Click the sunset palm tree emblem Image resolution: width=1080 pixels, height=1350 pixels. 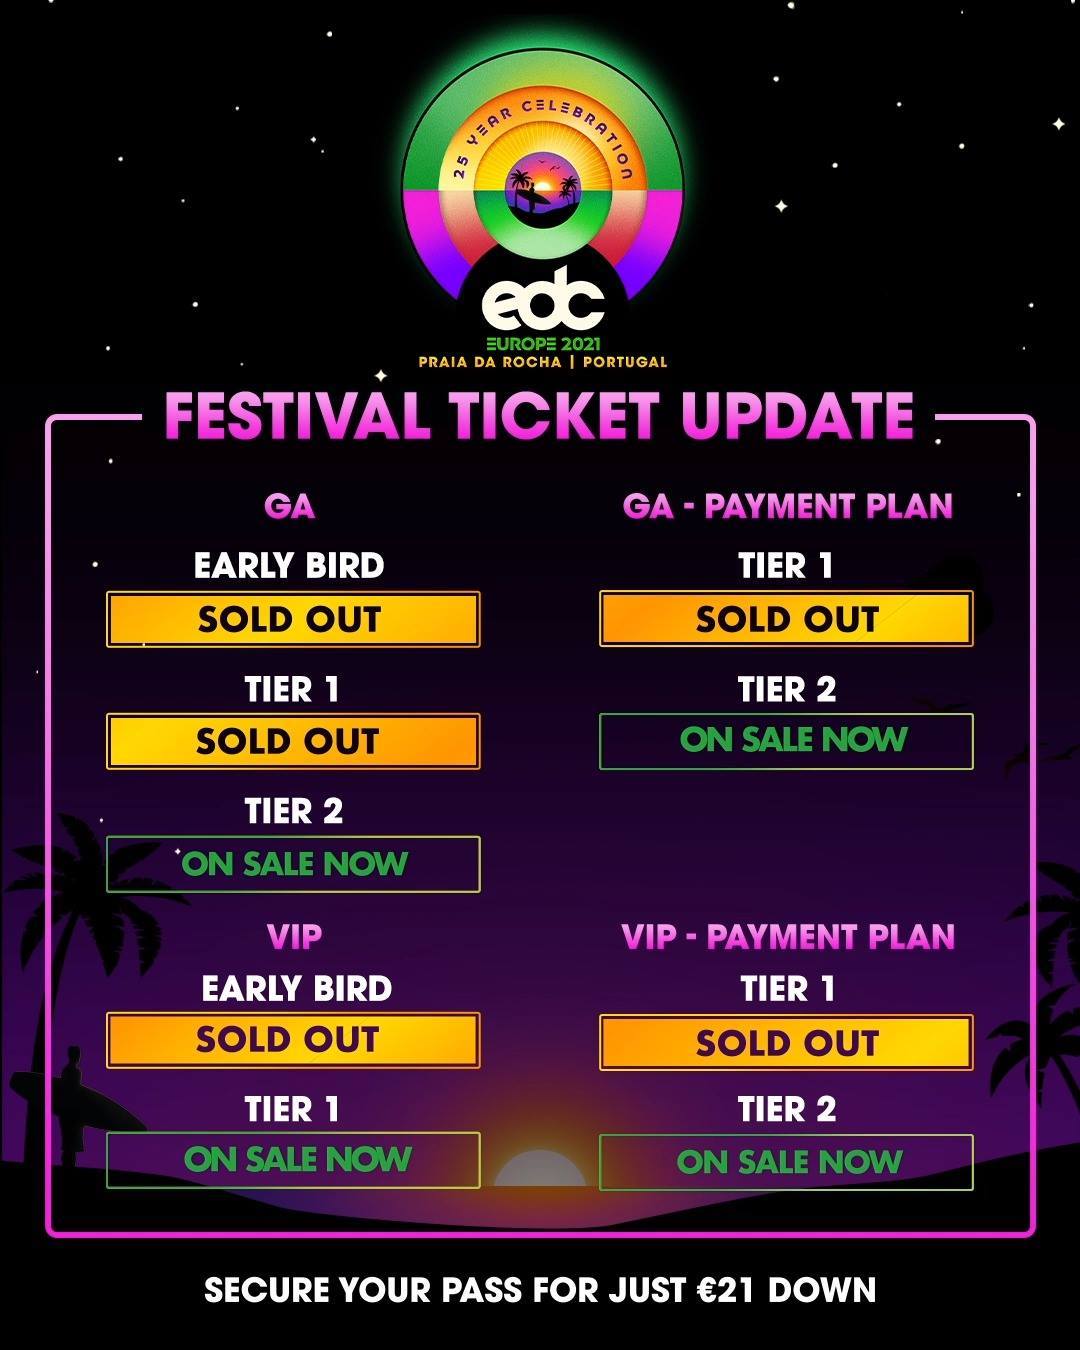(x=543, y=188)
